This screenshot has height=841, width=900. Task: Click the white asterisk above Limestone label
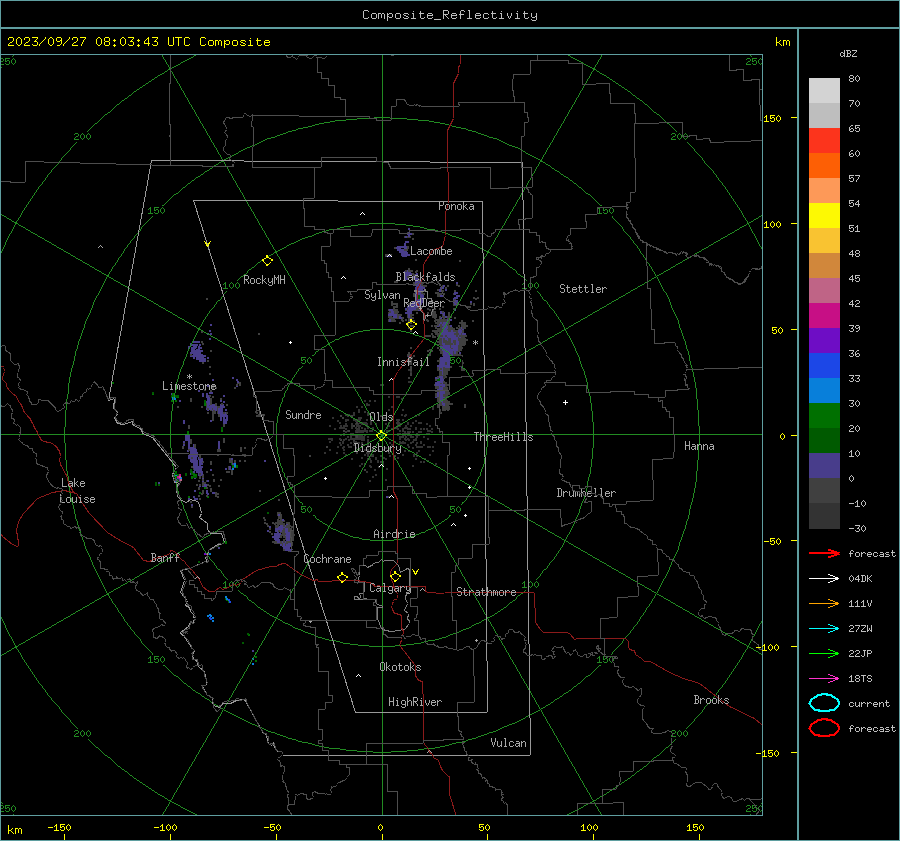[189, 377]
